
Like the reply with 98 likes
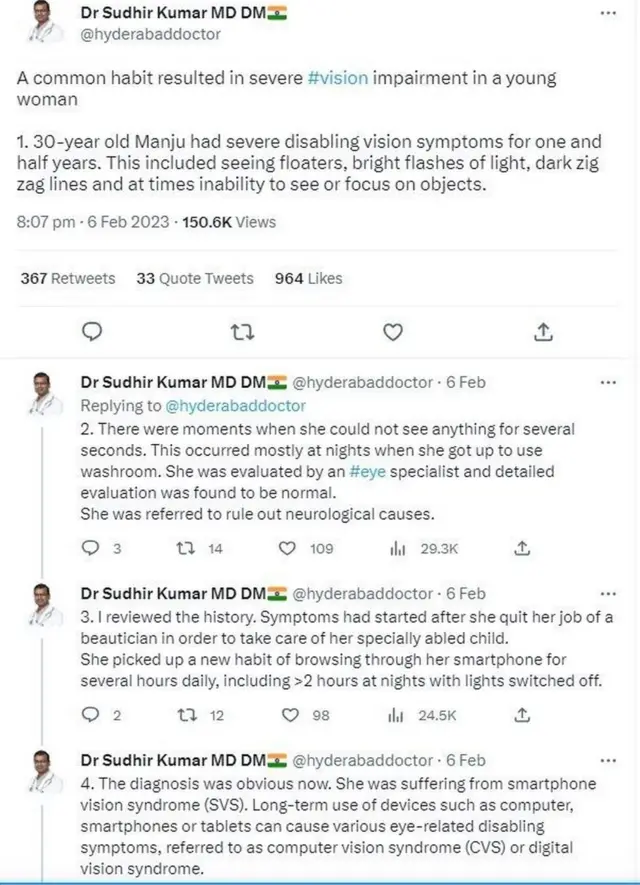pos(290,715)
